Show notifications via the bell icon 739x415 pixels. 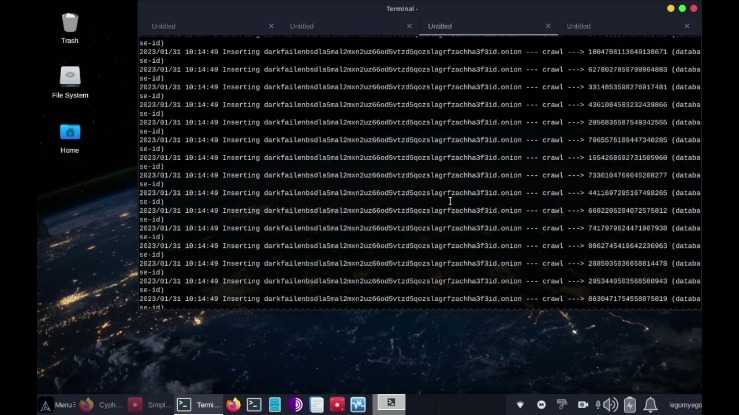point(650,405)
